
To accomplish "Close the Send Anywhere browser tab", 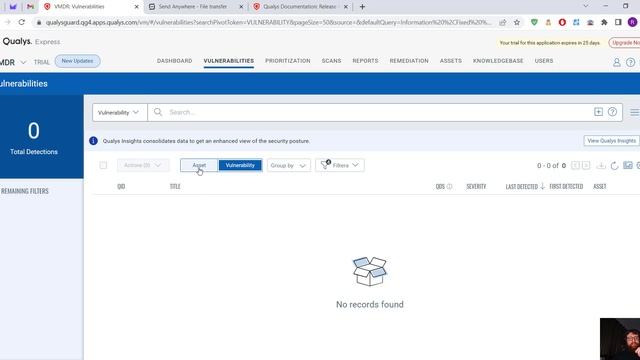I will (x=241, y=7).
